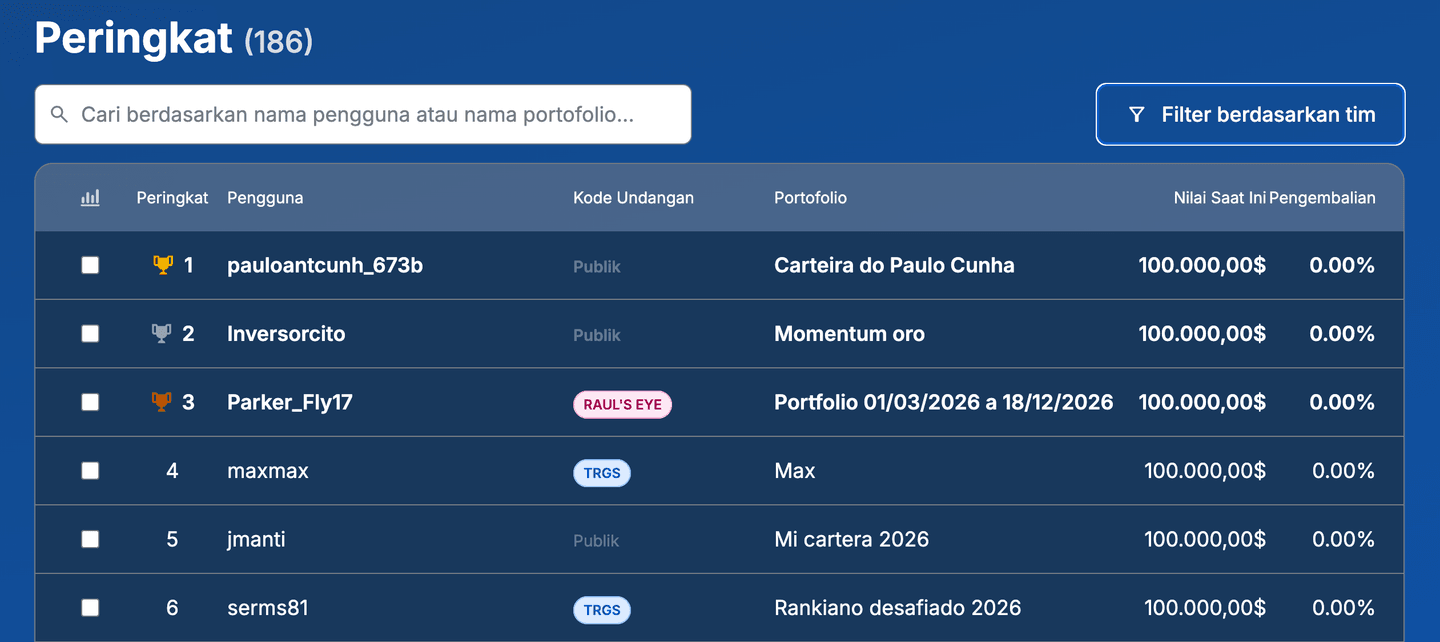Open the Carteira do Paulo Cunha portfolio
This screenshot has height=642, width=1440.
[894, 265]
